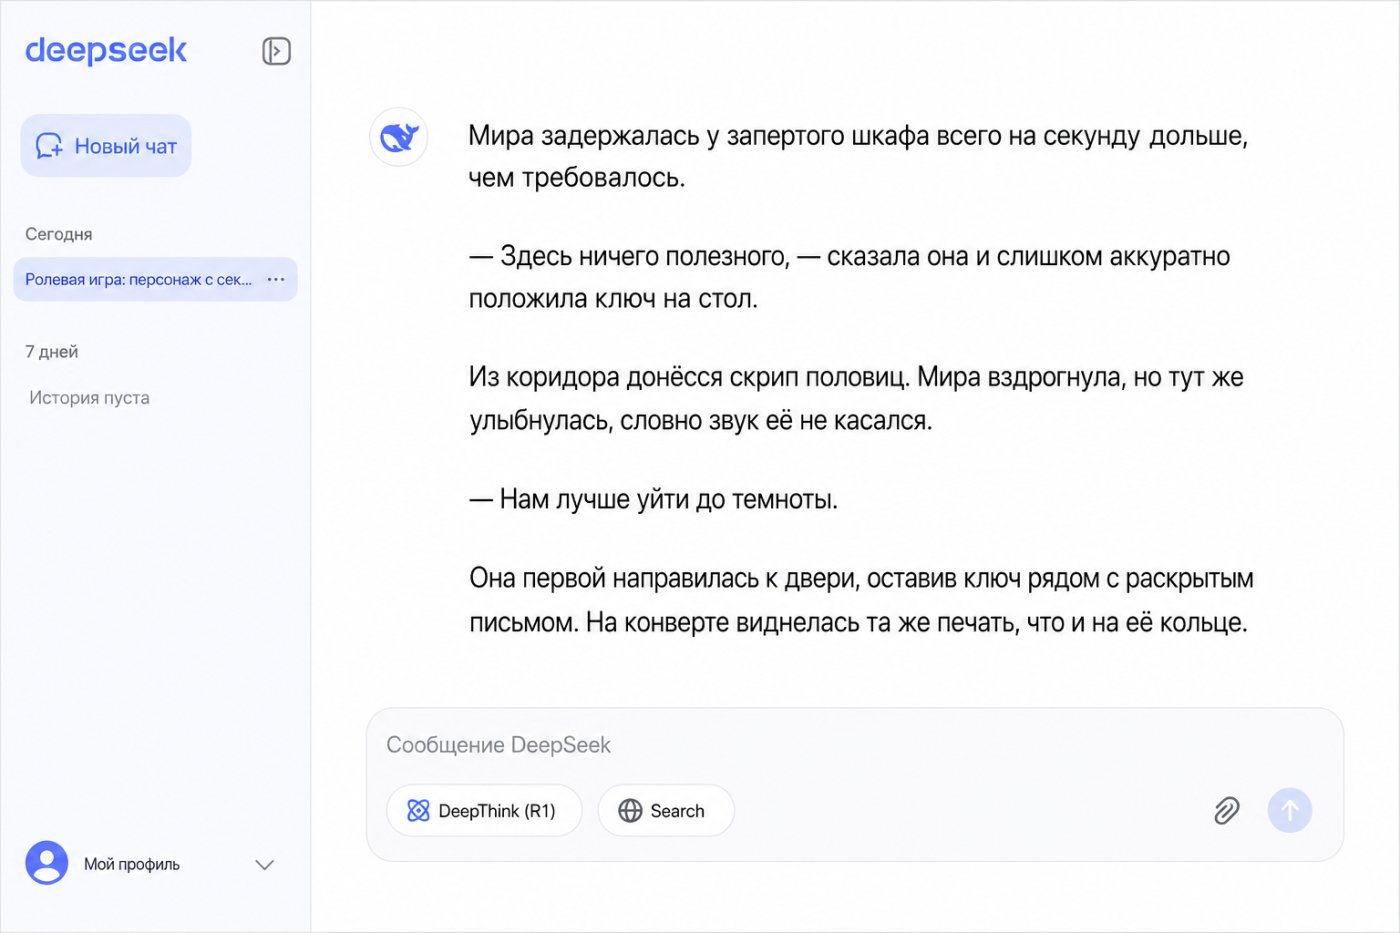Click paragraph Она первой направилась к двери
This screenshot has width=1400, height=933.
point(861,600)
